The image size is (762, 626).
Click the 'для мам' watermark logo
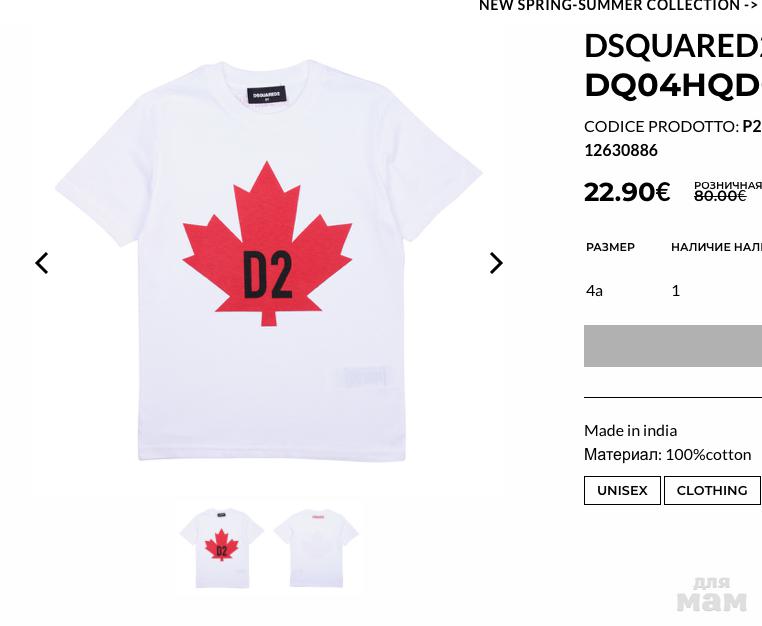click(x=711, y=593)
